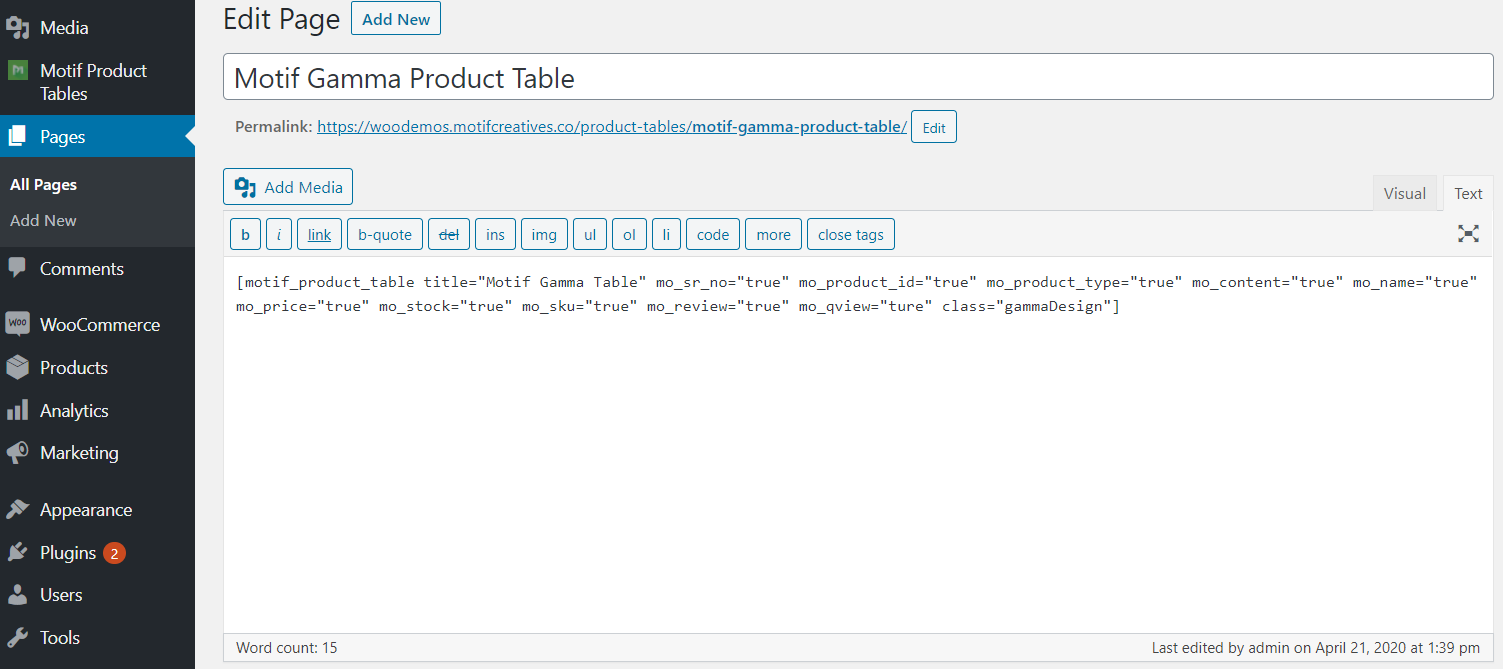Click the b-quote quicktag button
The image size is (1503, 669).
coord(385,234)
